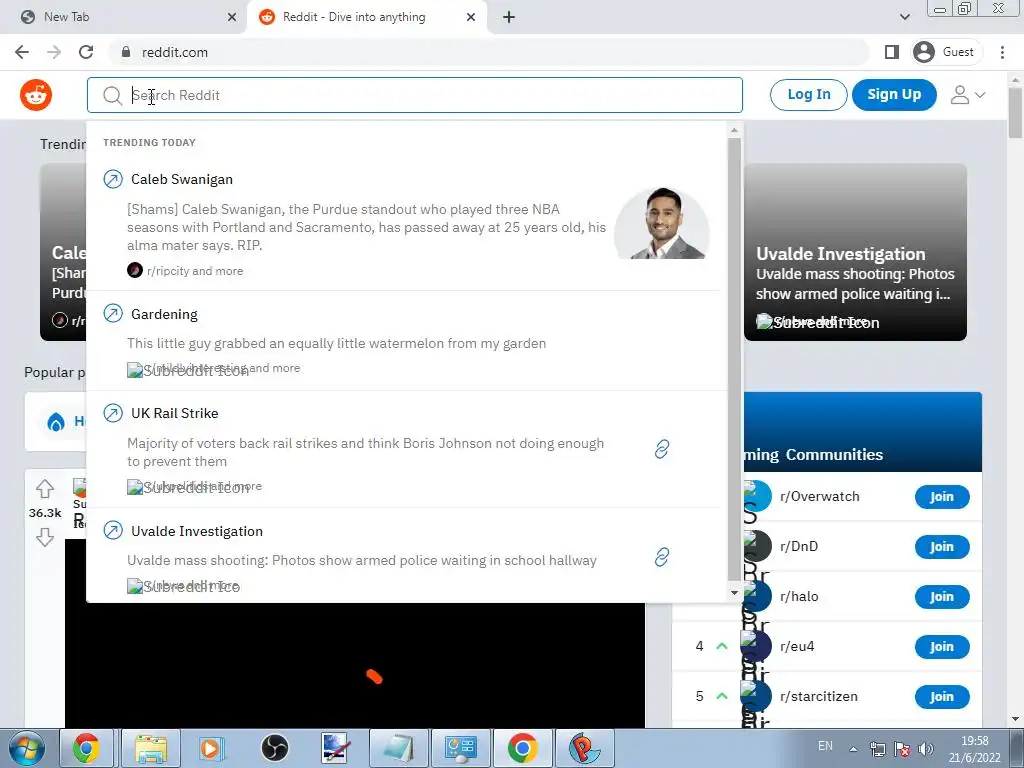Click trending arrow icon beside Caleb Swanigan
This screenshot has width=1024, height=768.
(x=113, y=179)
